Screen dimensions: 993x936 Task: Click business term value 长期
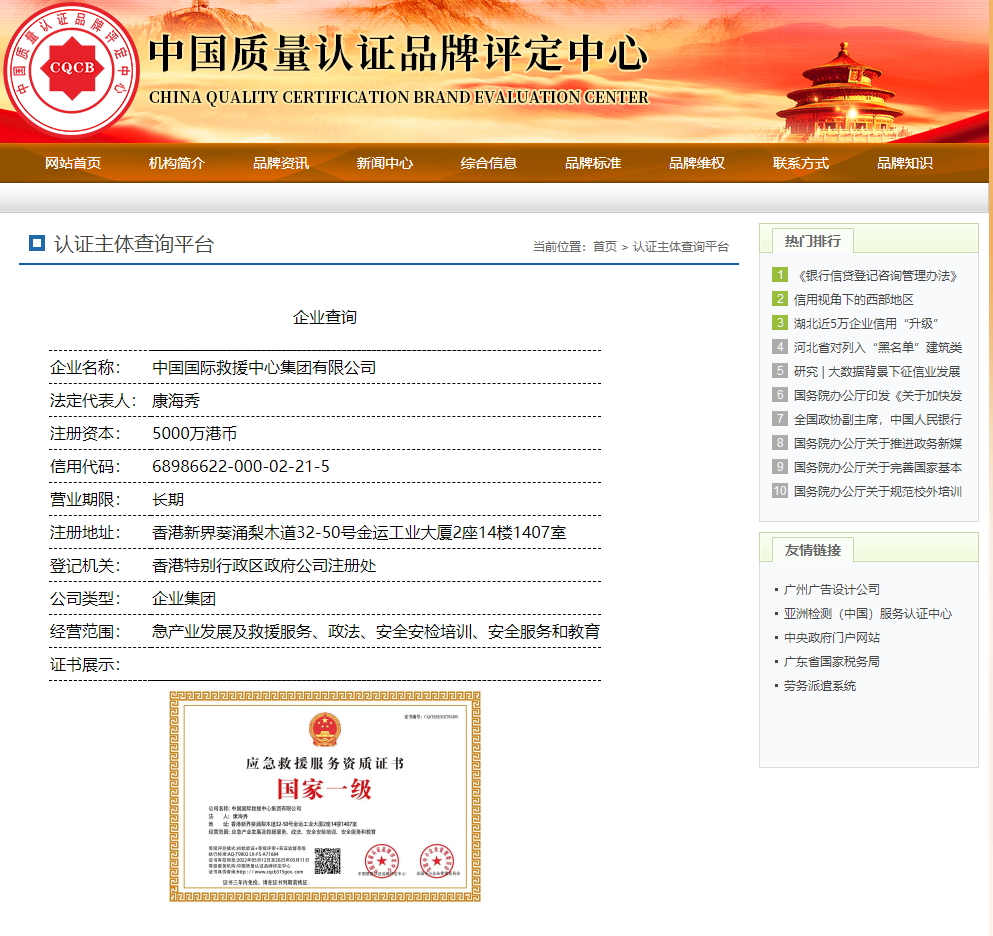point(168,500)
